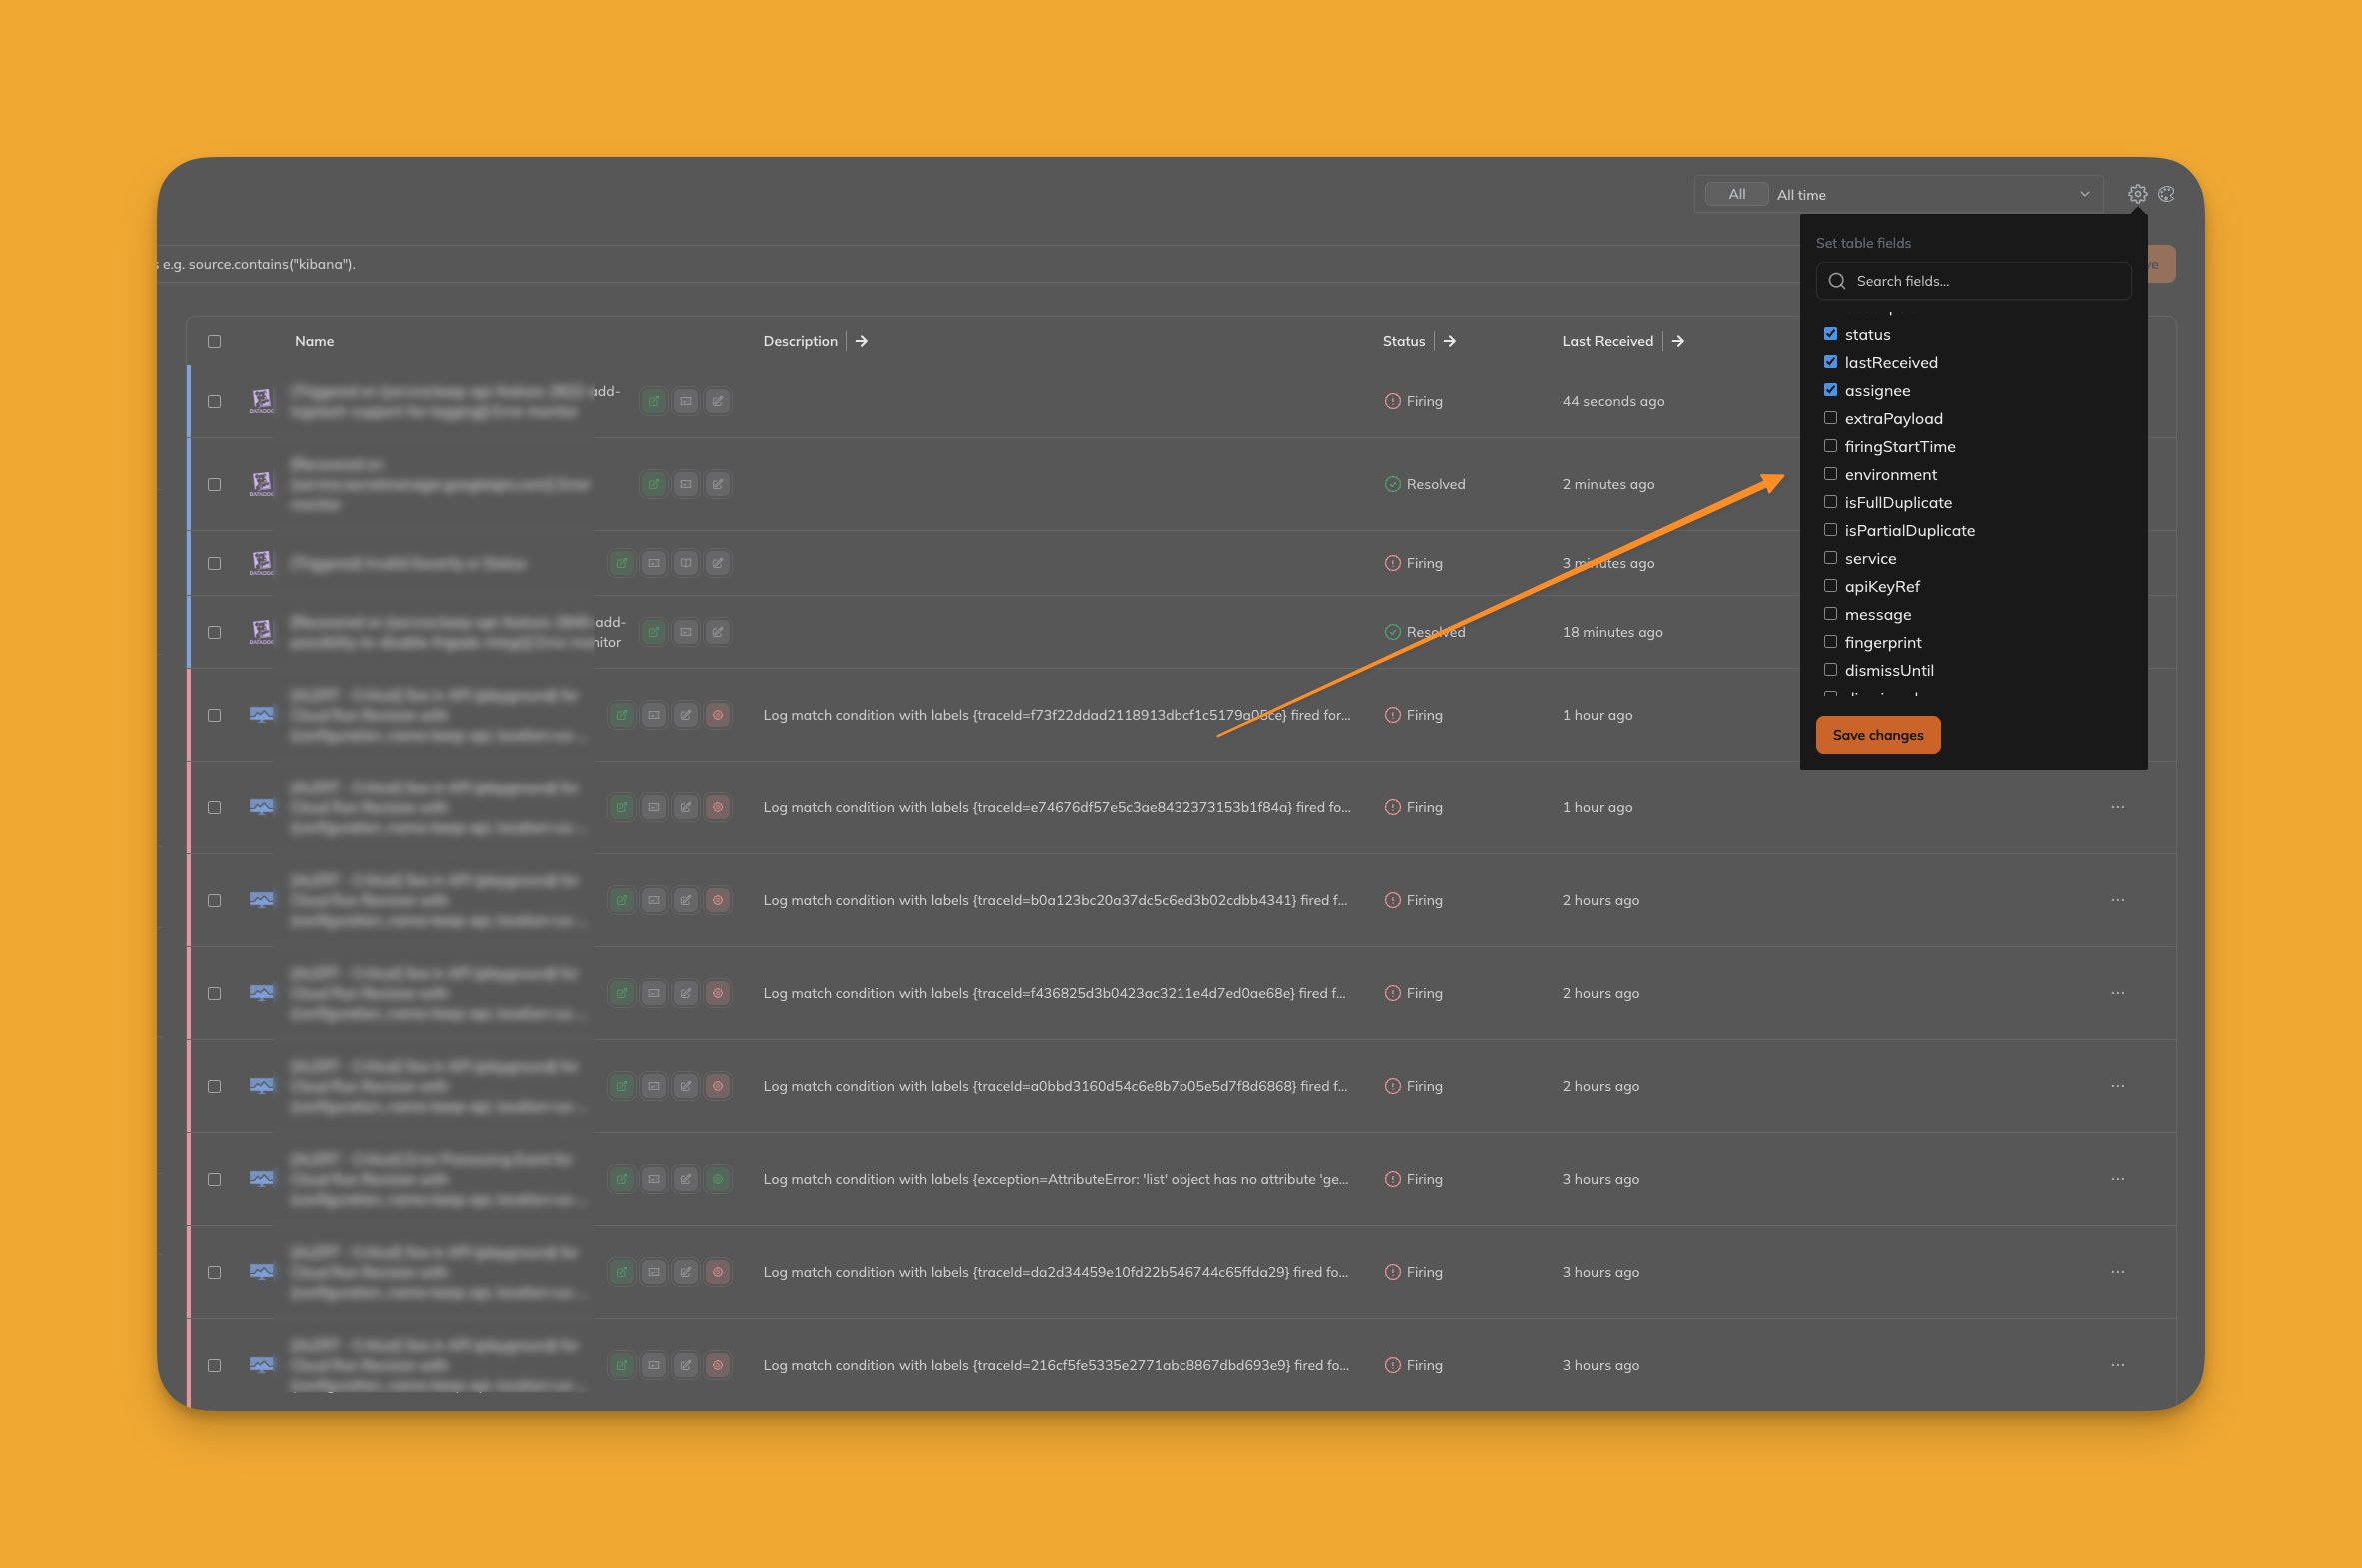
Task: Open actions menu for traceId=e74676 row
Action: tap(2118, 808)
